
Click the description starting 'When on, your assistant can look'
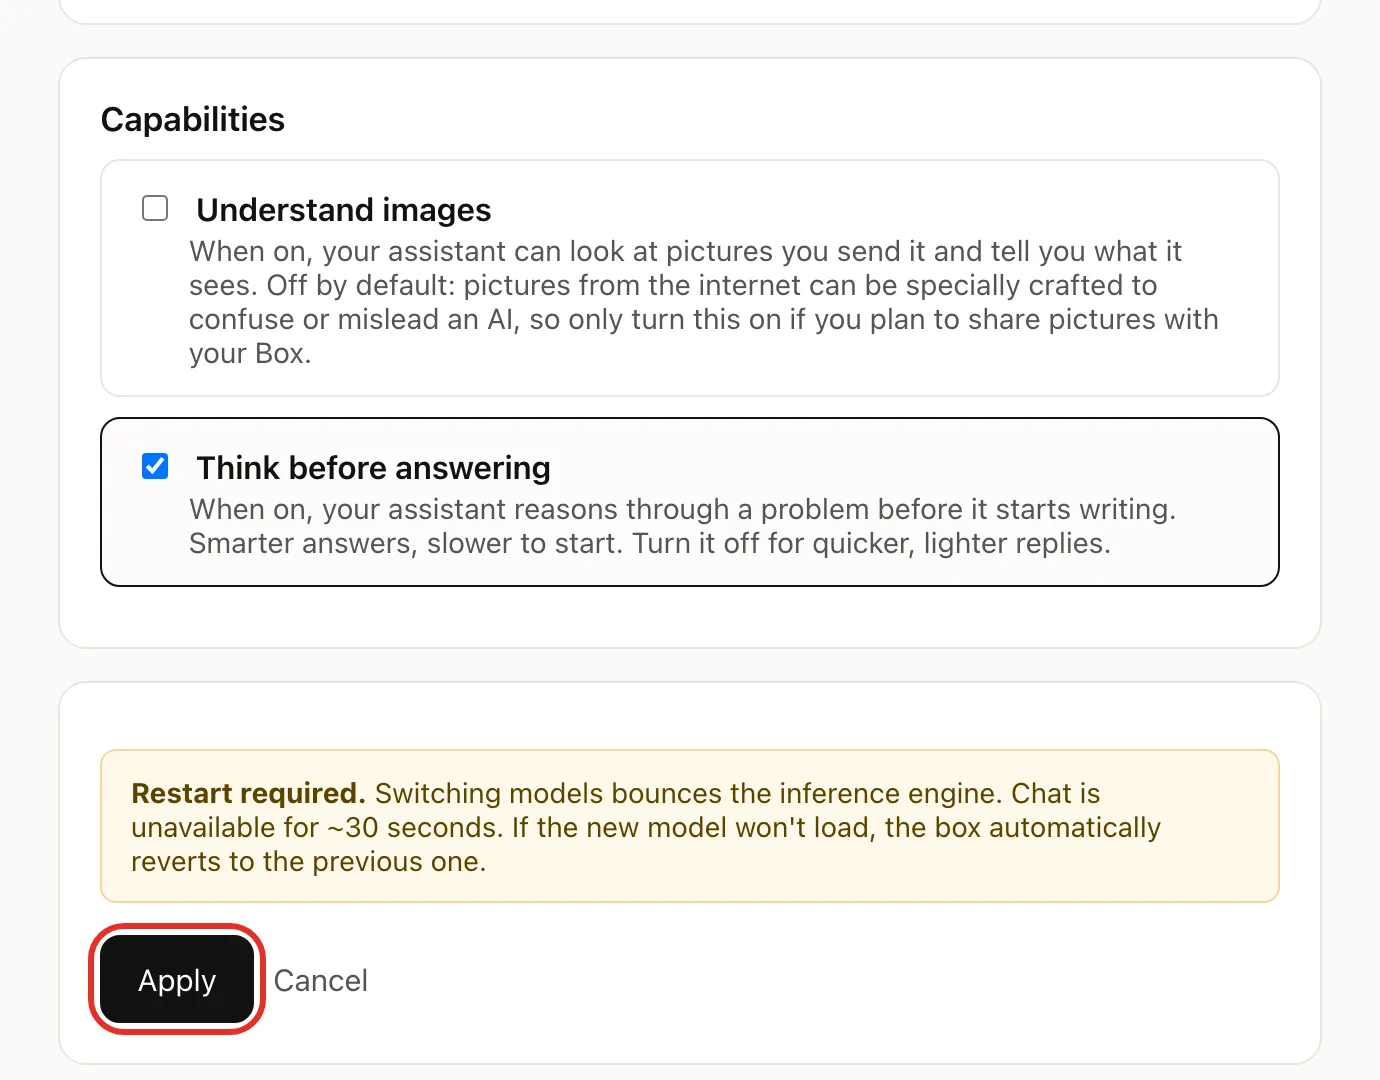[704, 302]
